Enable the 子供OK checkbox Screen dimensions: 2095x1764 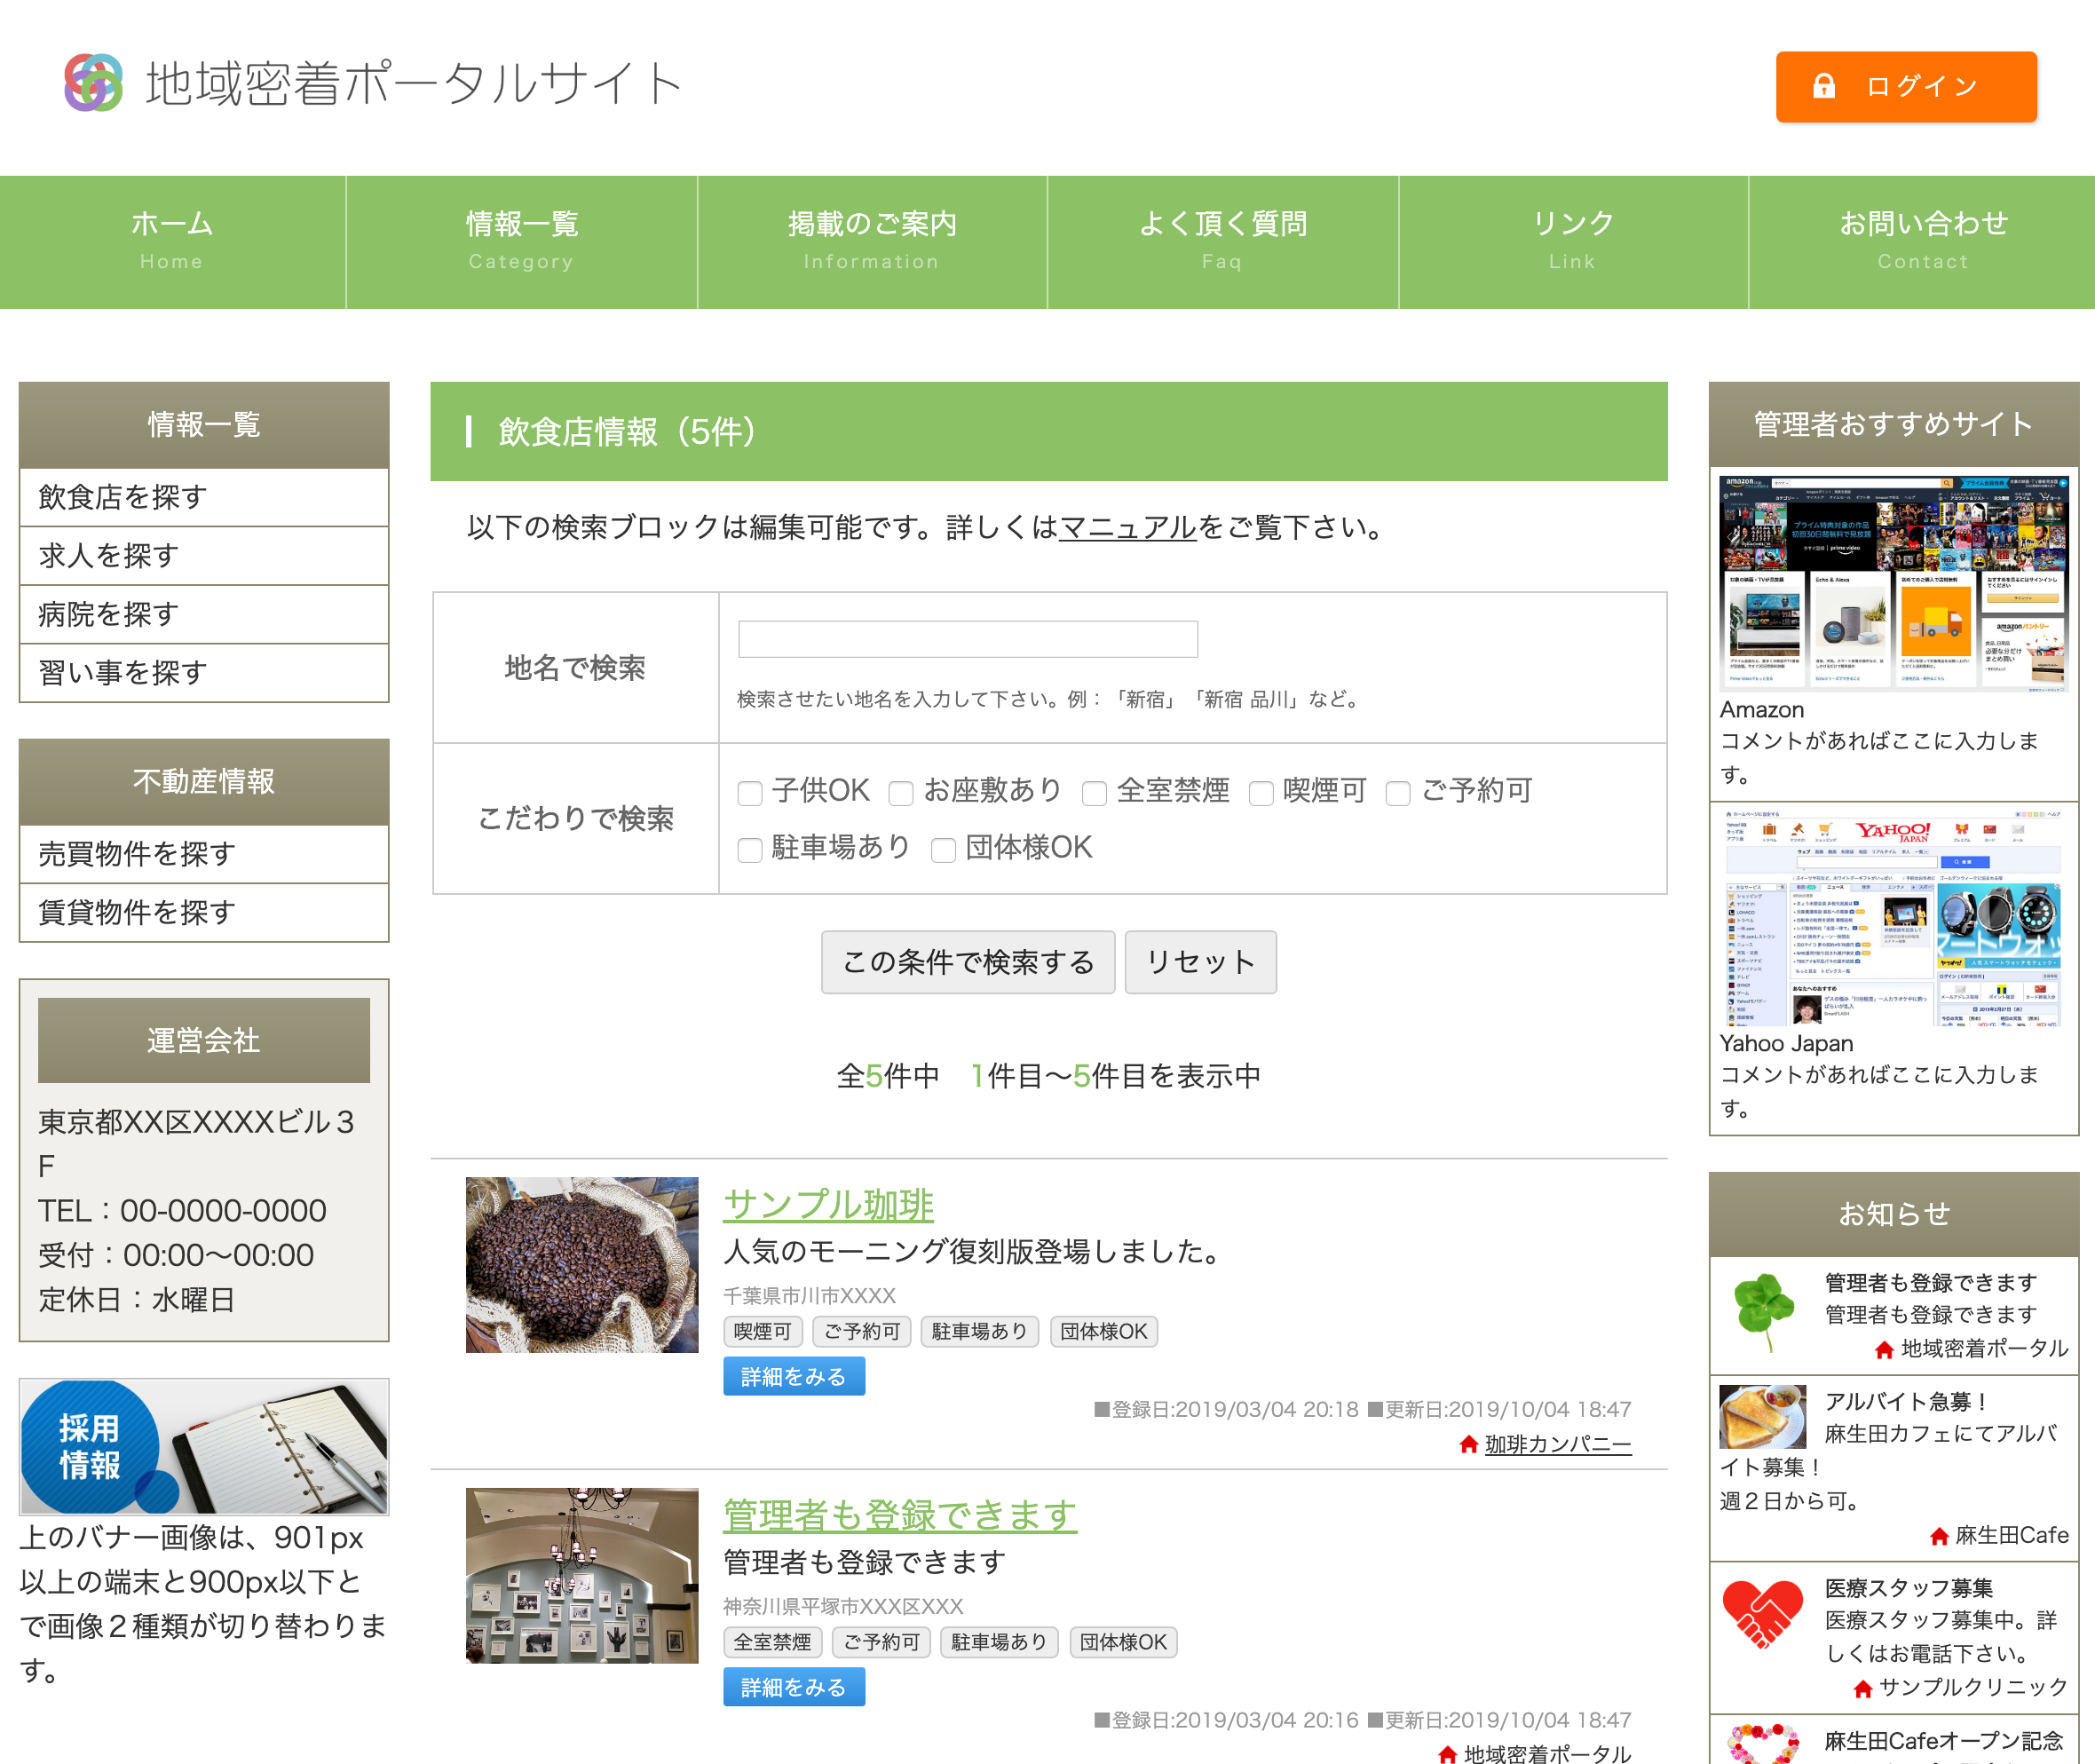coord(750,793)
